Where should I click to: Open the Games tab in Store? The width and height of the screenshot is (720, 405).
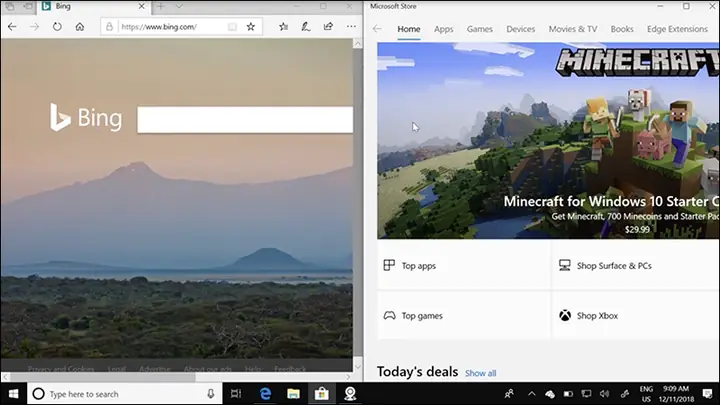point(480,29)
